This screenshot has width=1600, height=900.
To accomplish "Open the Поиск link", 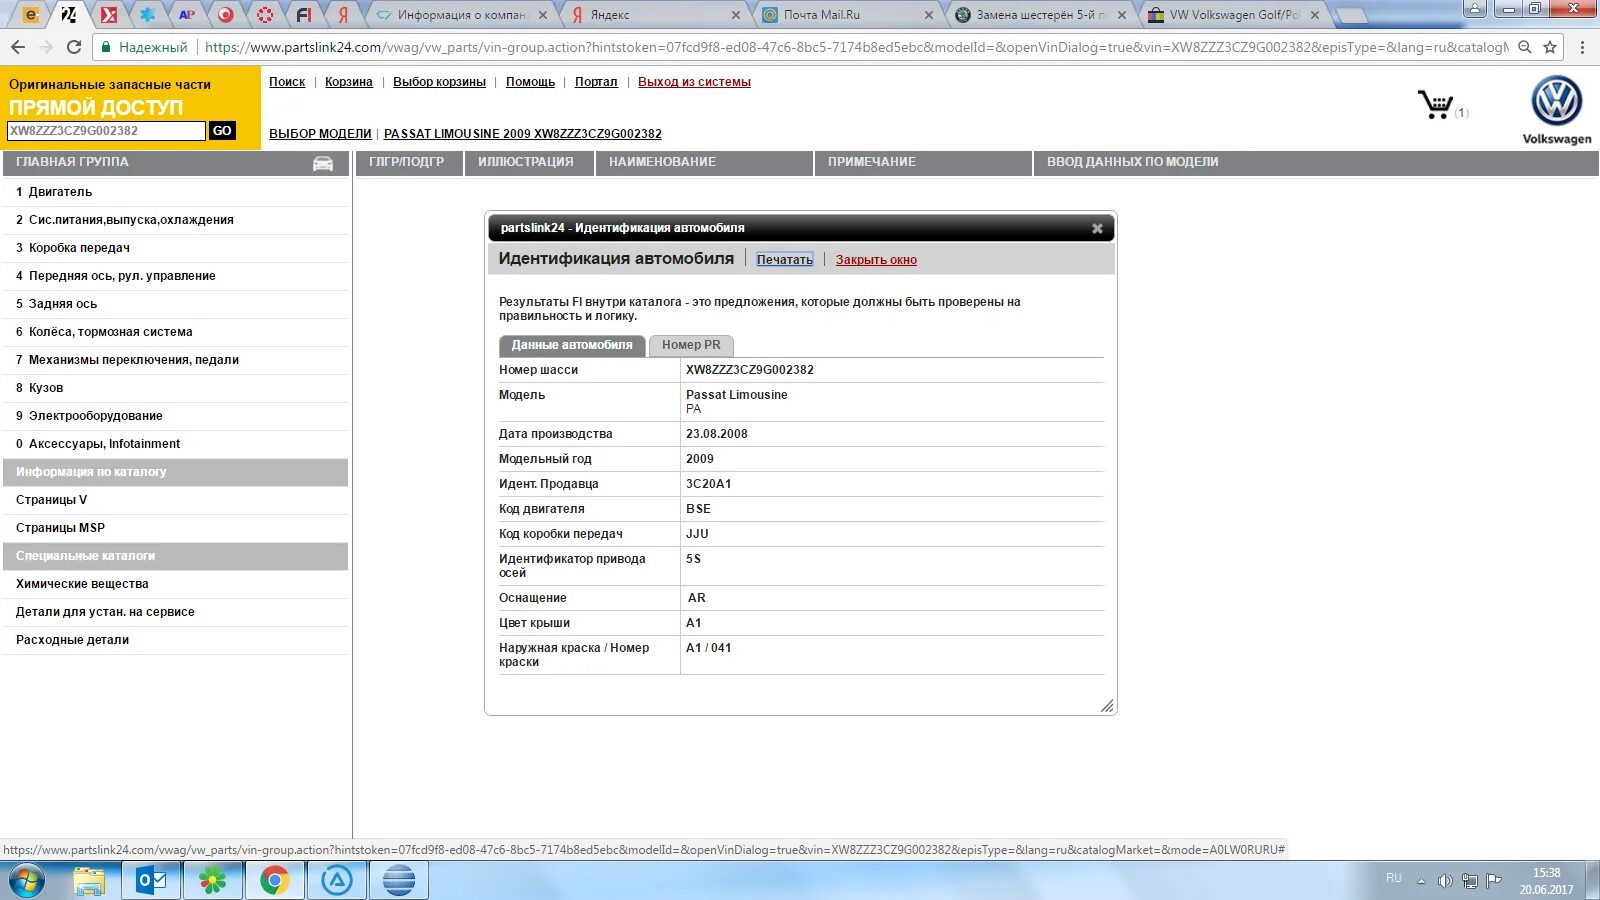I will [287, 82].
